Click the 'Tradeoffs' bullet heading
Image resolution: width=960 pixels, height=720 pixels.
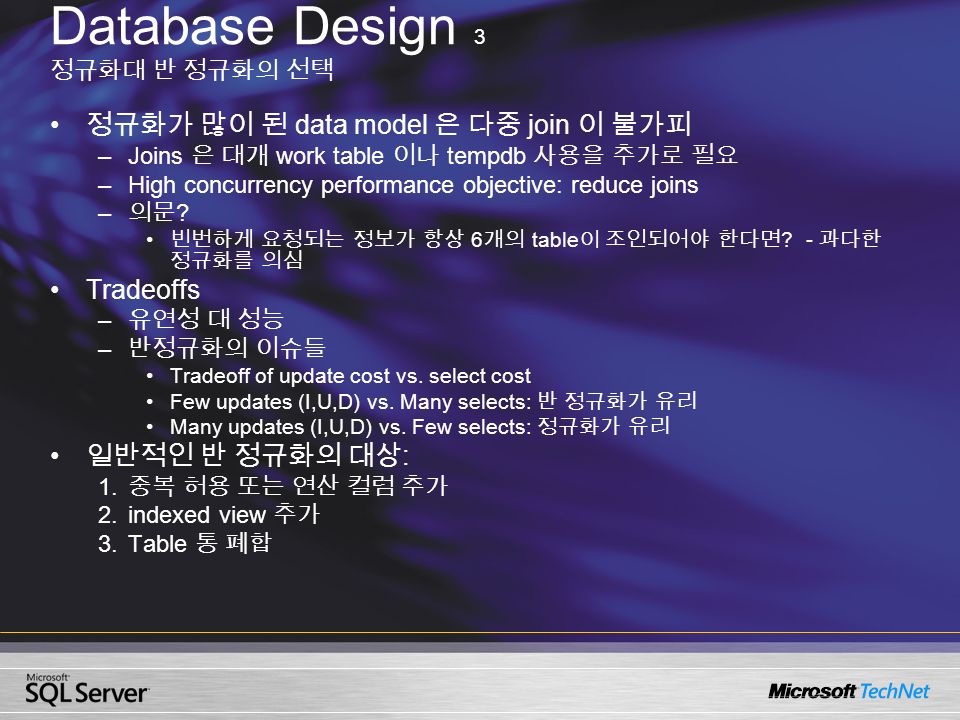point(143,290)
